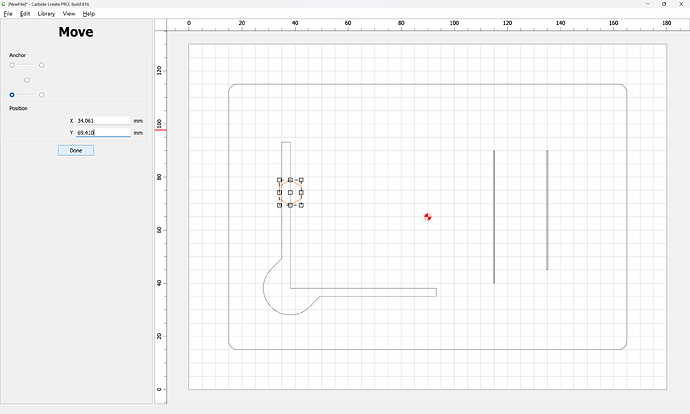Click the Y position input field
690x414 pixels.
pos(103,132)
